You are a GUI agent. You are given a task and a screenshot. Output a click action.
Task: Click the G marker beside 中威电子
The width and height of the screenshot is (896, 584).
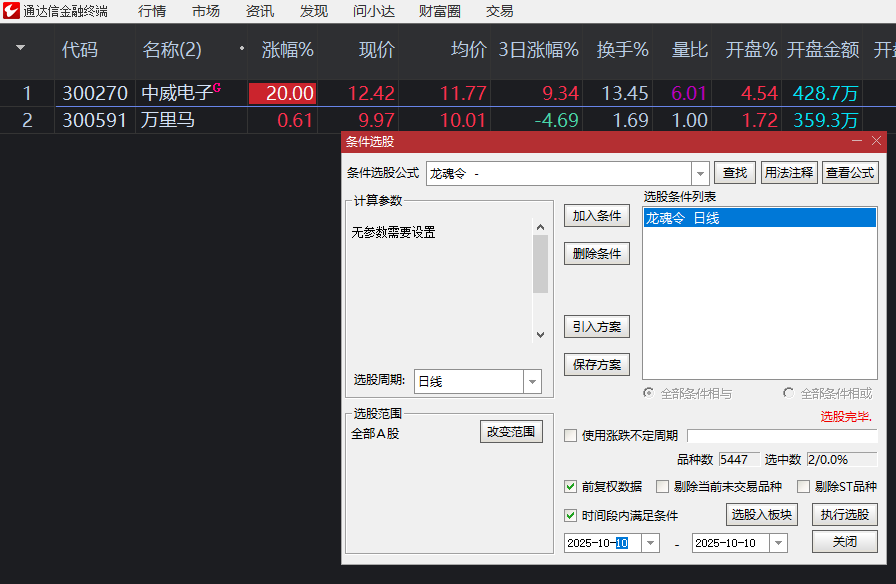(x=217, y=88)
